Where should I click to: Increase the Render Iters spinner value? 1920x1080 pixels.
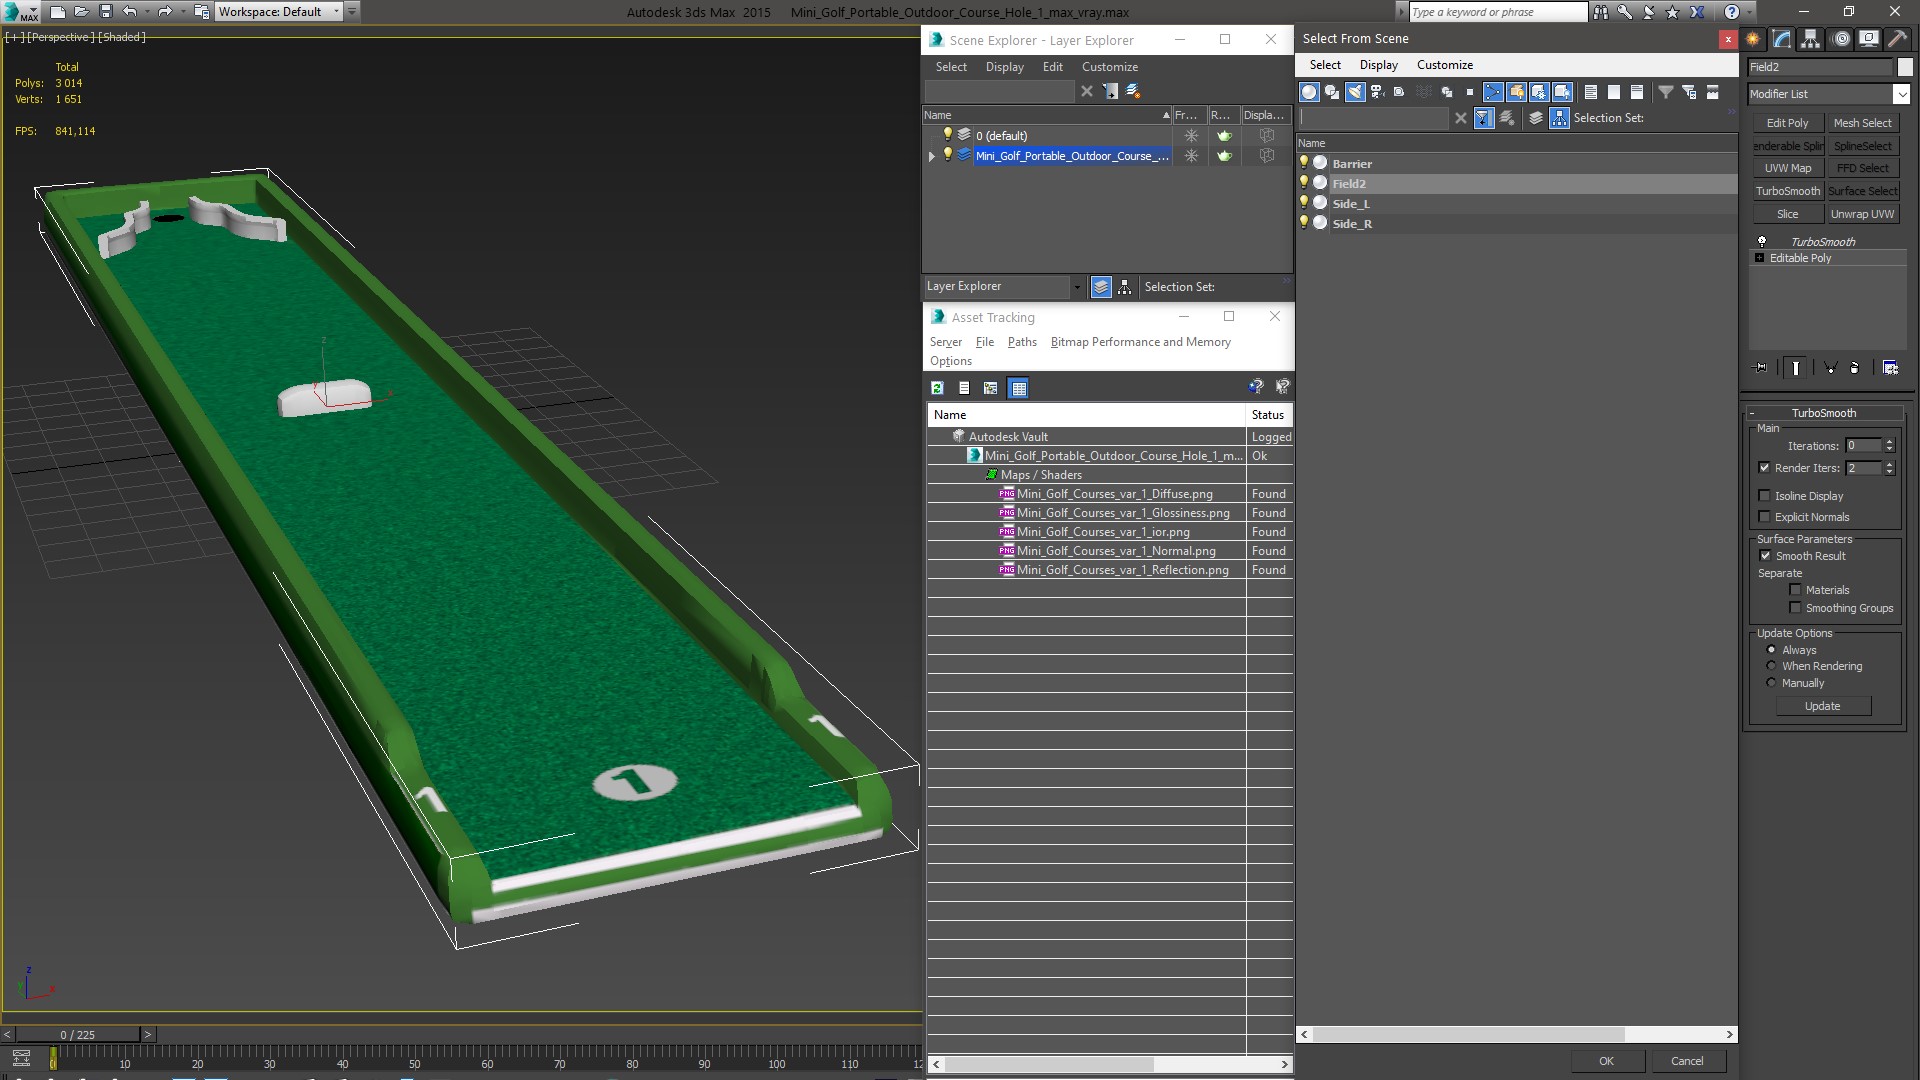tap(1889, 464)
